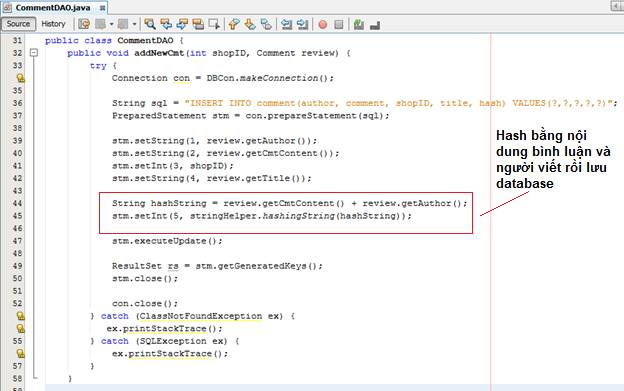Image resolution: width=624 pixels, height=391 pixels.
Task: Click line number 31 in gutter
Action: [17, 40]
